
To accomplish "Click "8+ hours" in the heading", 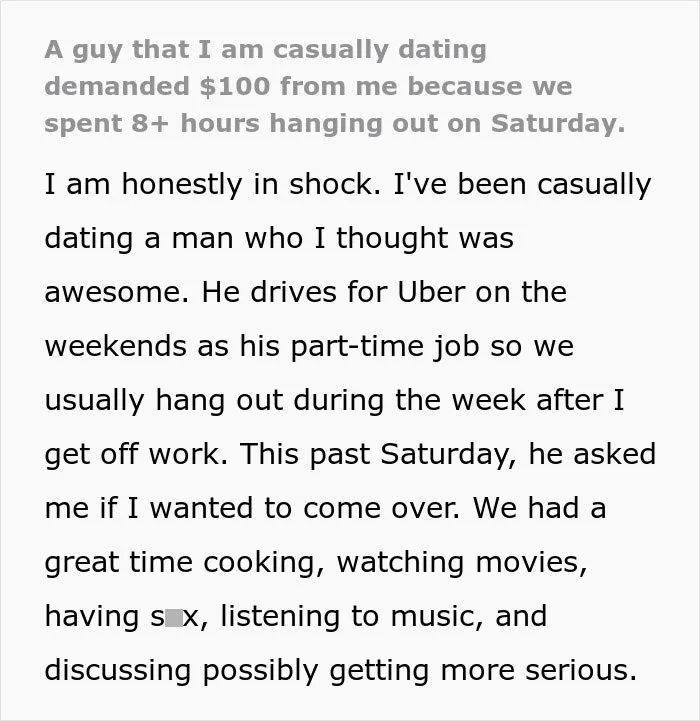I will click(195, 124).
